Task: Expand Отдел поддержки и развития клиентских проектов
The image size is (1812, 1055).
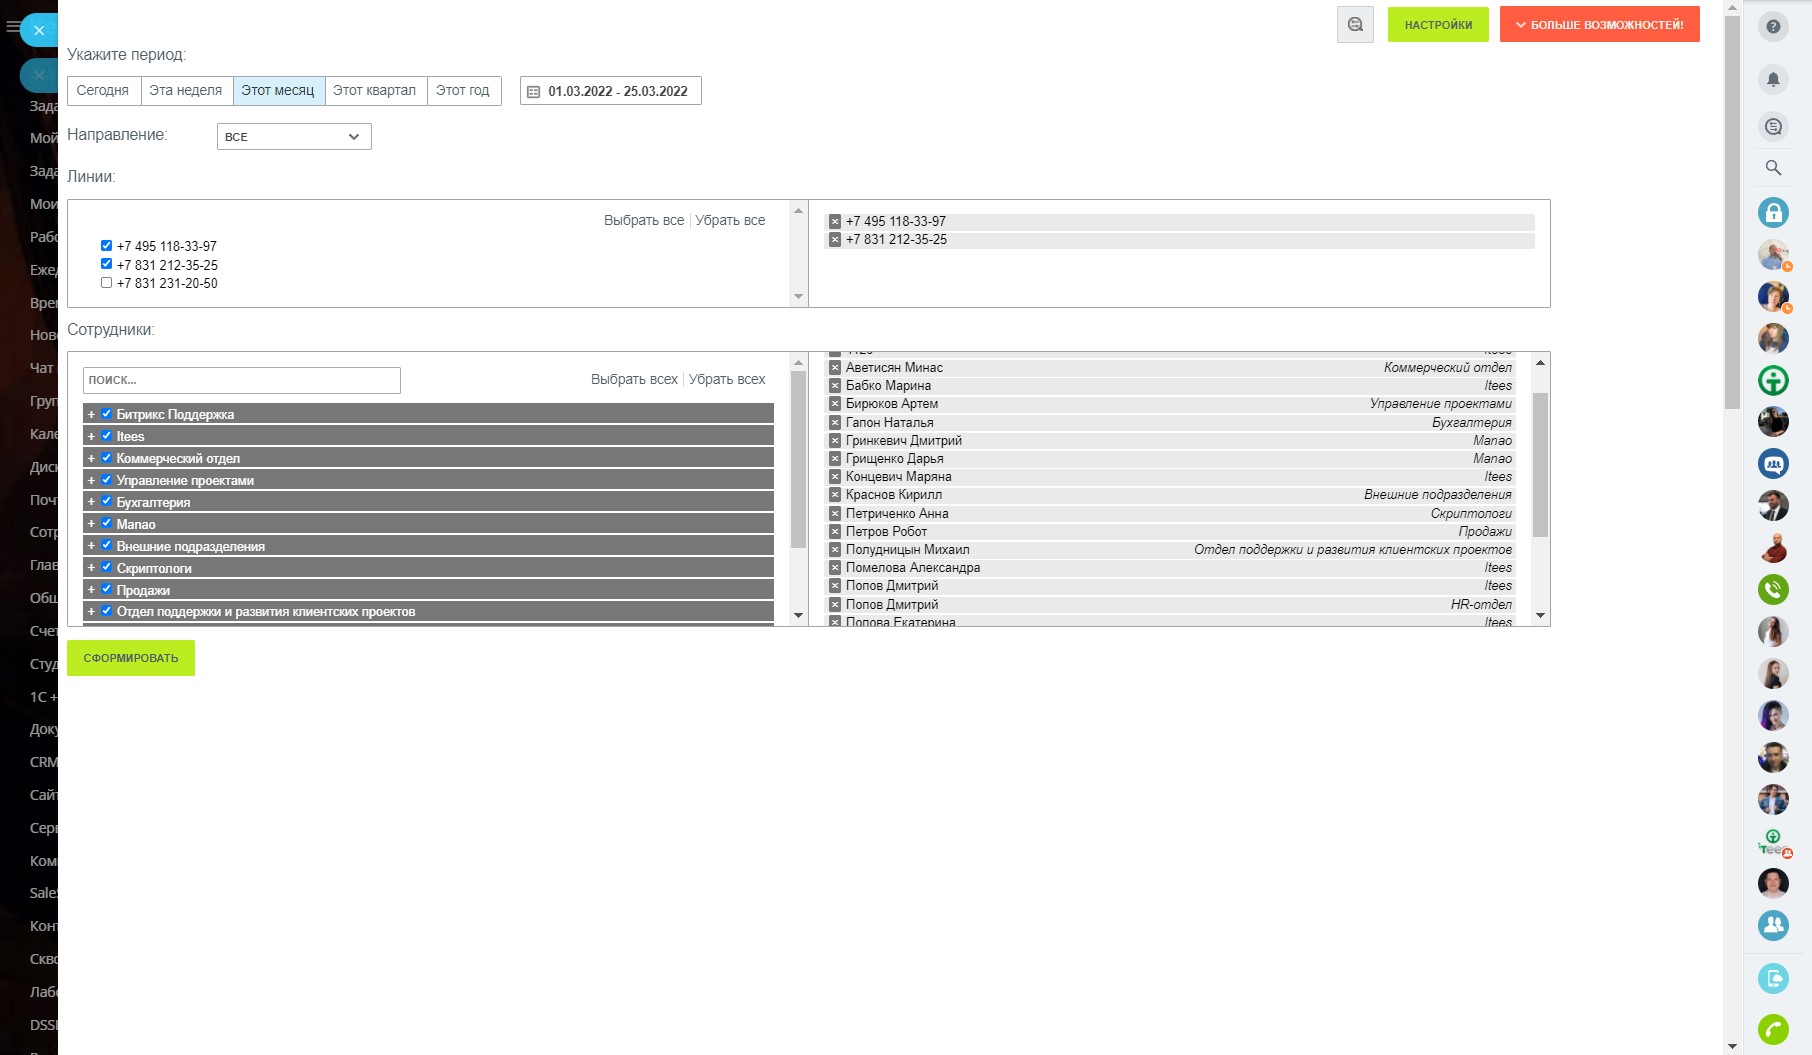Action: coord(91,612)
